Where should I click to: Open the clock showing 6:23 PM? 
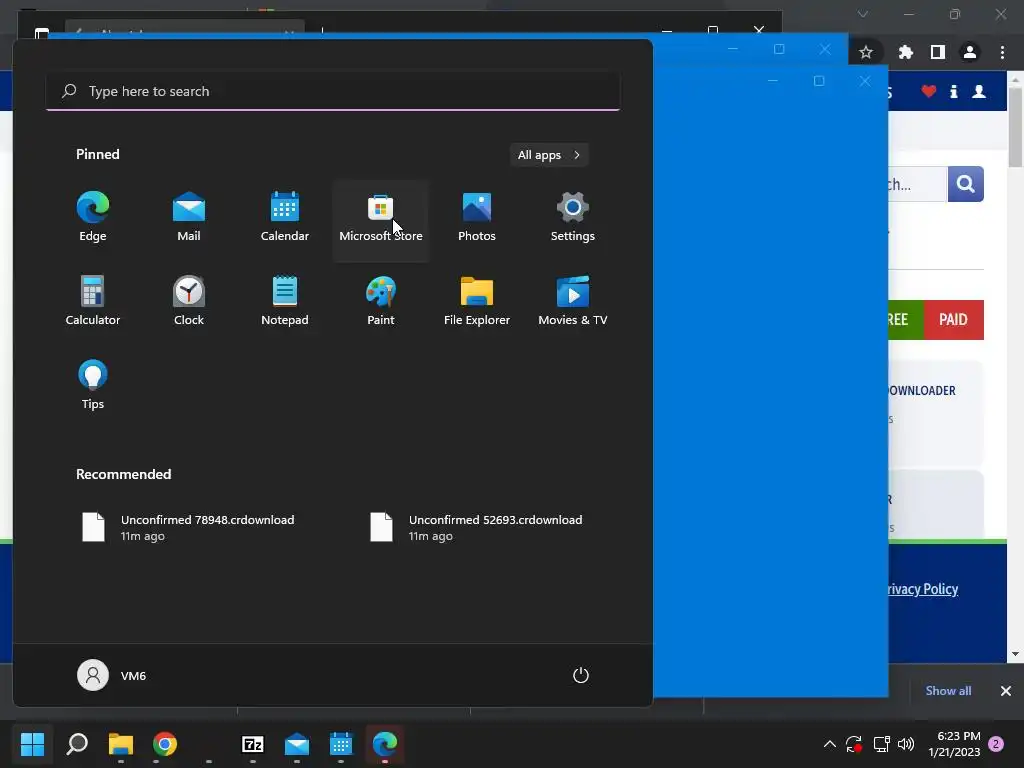954,744
